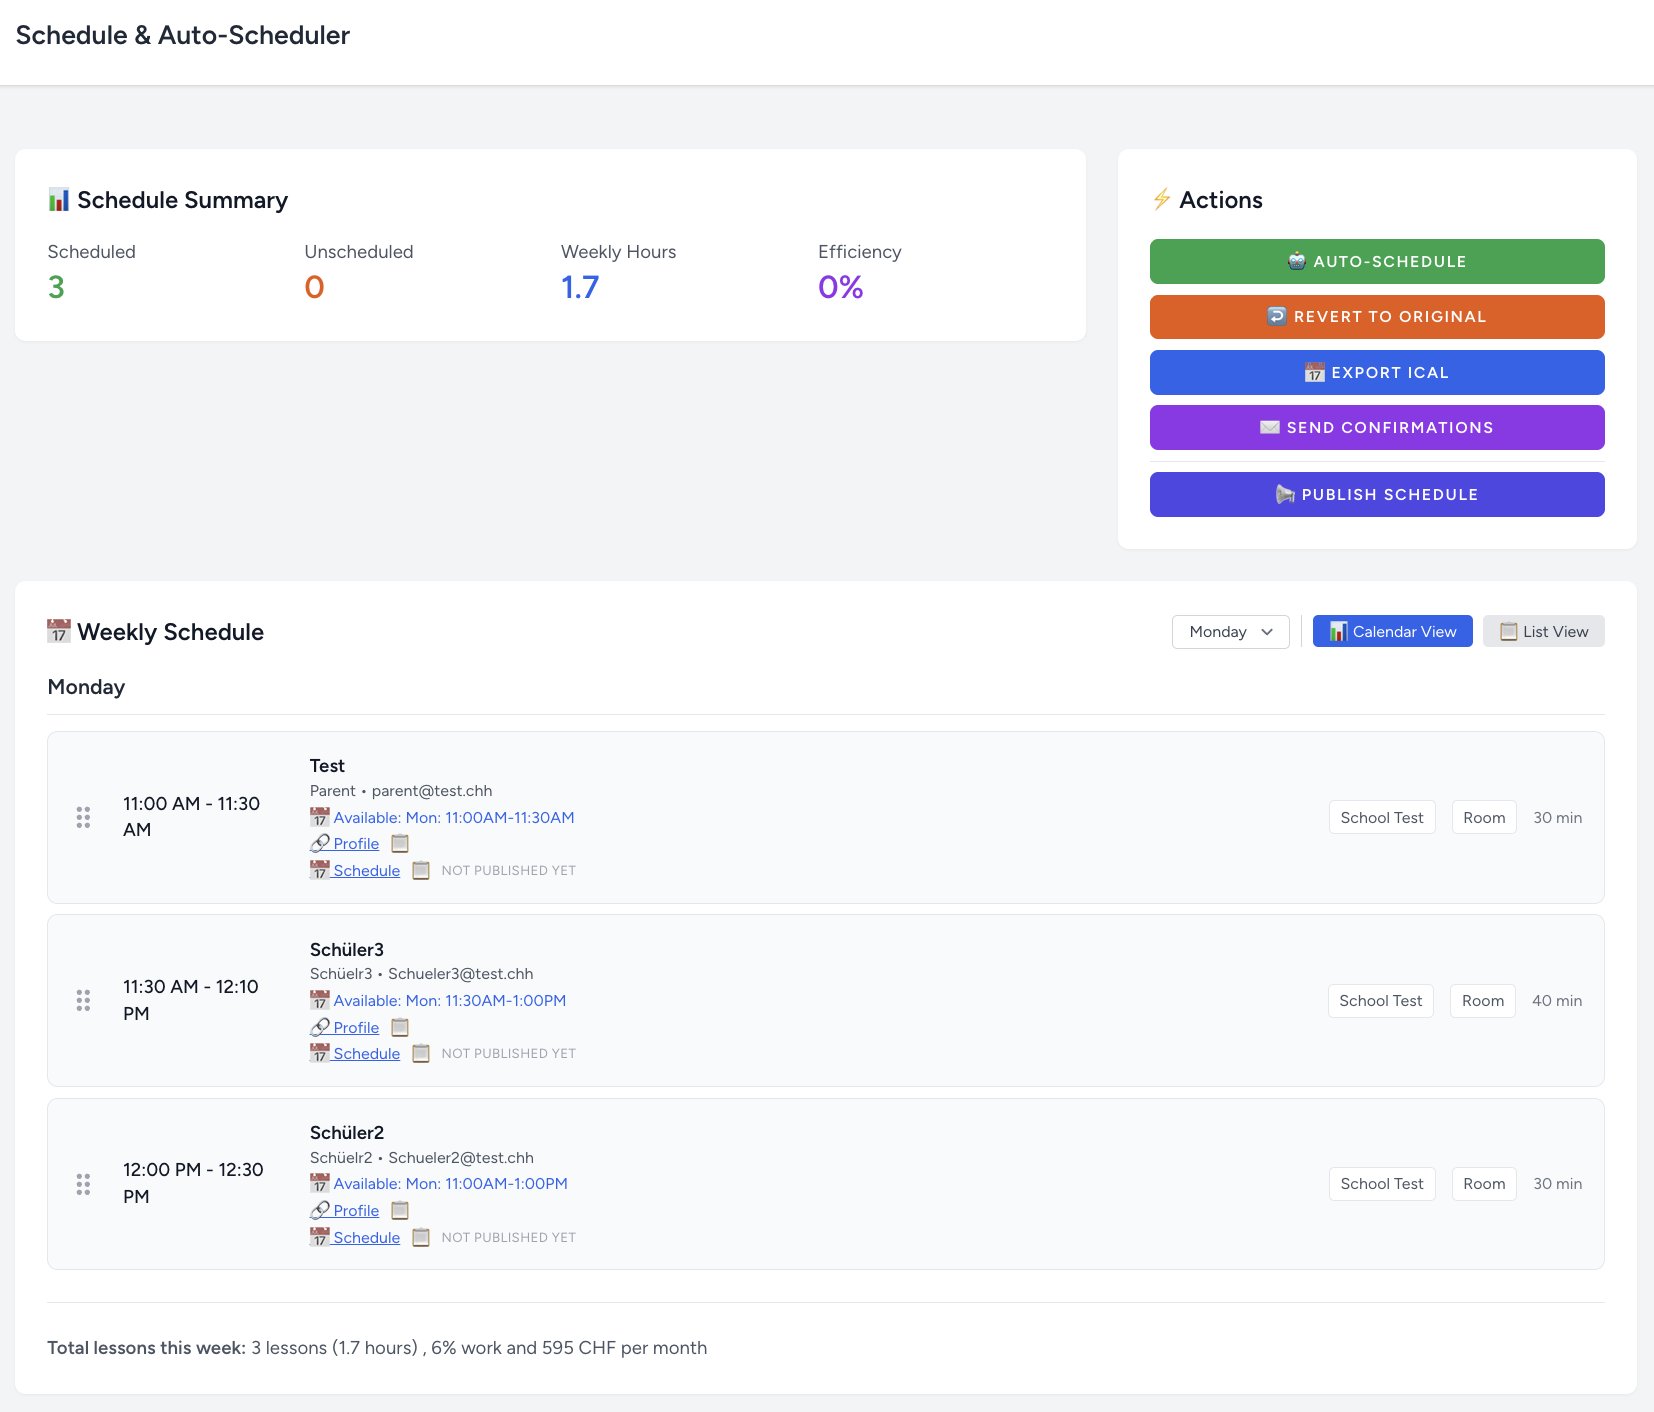Screen dimensions: 1654x1412
Task: Run the Auto-Schedule action
Action: tap(1376, 262)
